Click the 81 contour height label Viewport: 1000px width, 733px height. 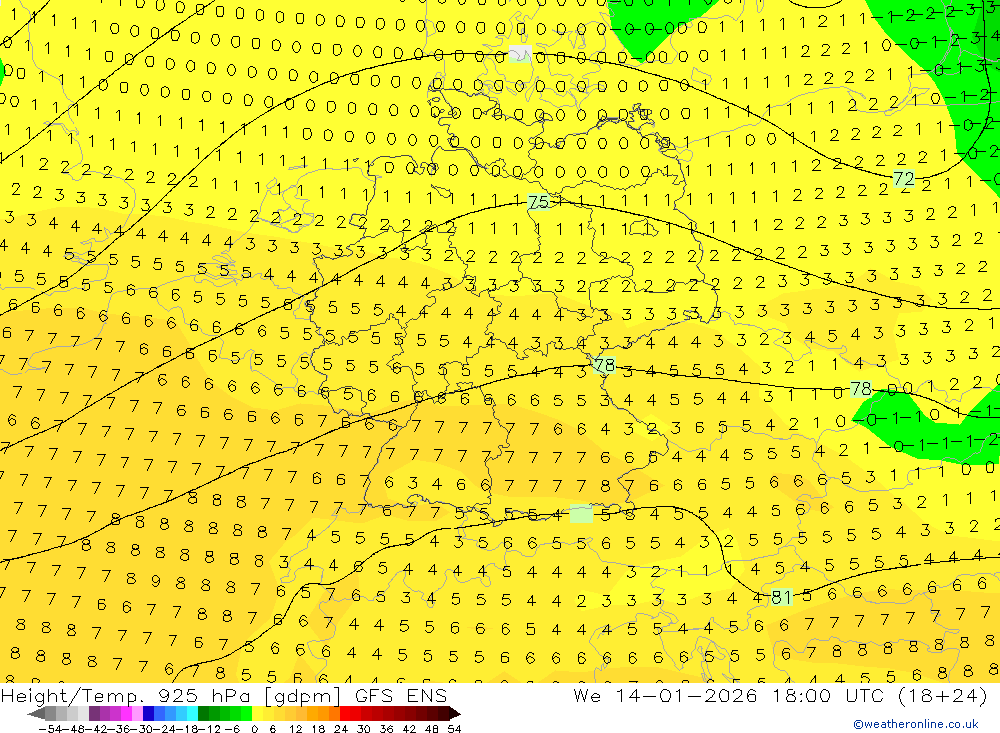coord(781,597)
